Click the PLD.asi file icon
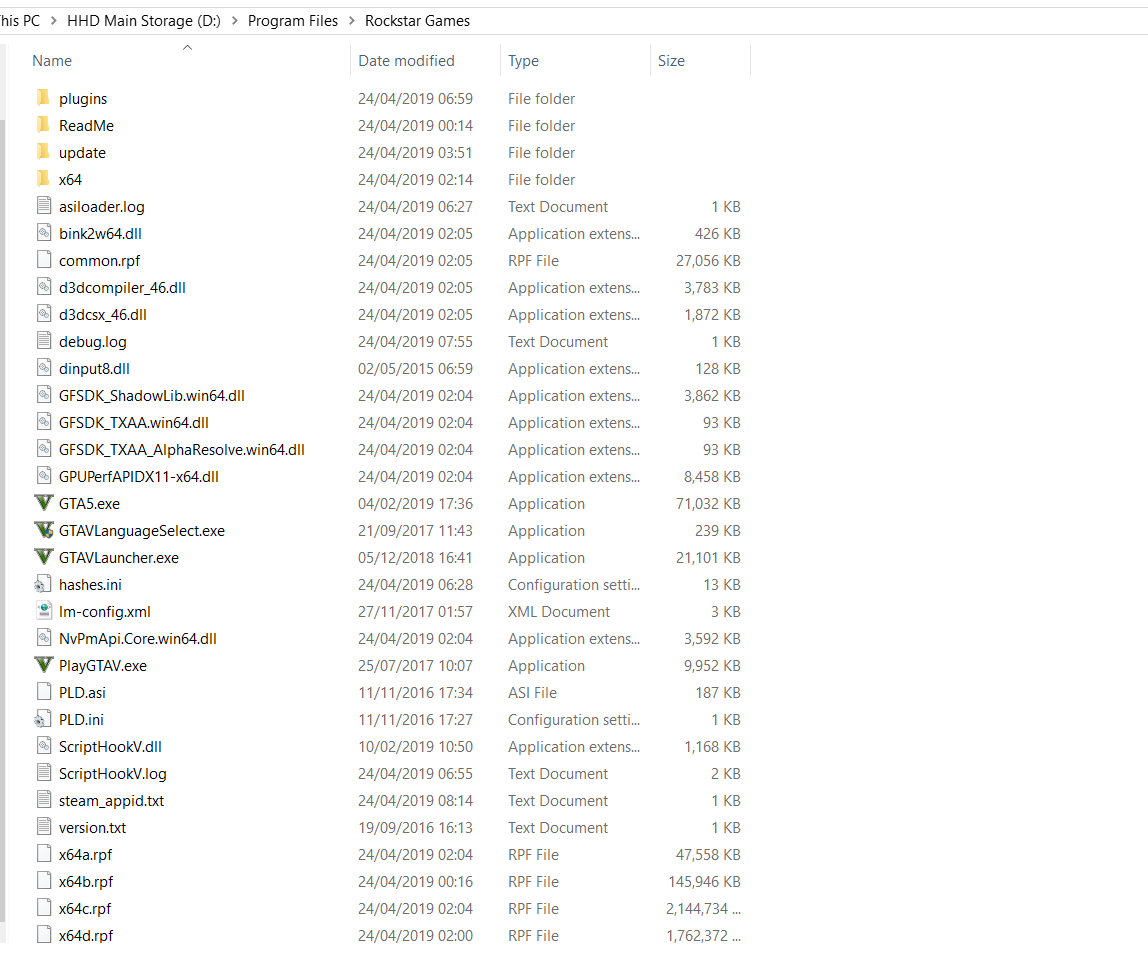This screenshot has width=1148, height=969. point(44,692)
